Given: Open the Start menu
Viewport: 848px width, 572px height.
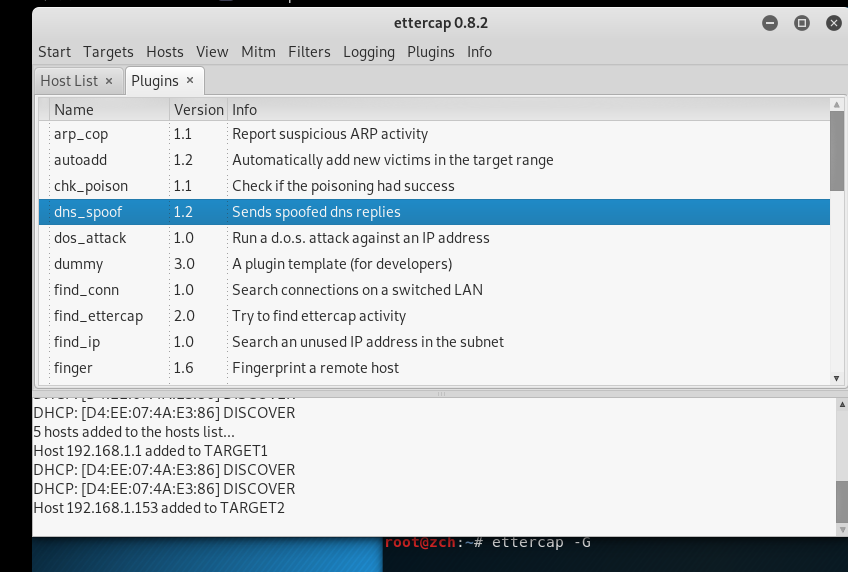Looking at the screenshot, I should (x=54, y=52).
